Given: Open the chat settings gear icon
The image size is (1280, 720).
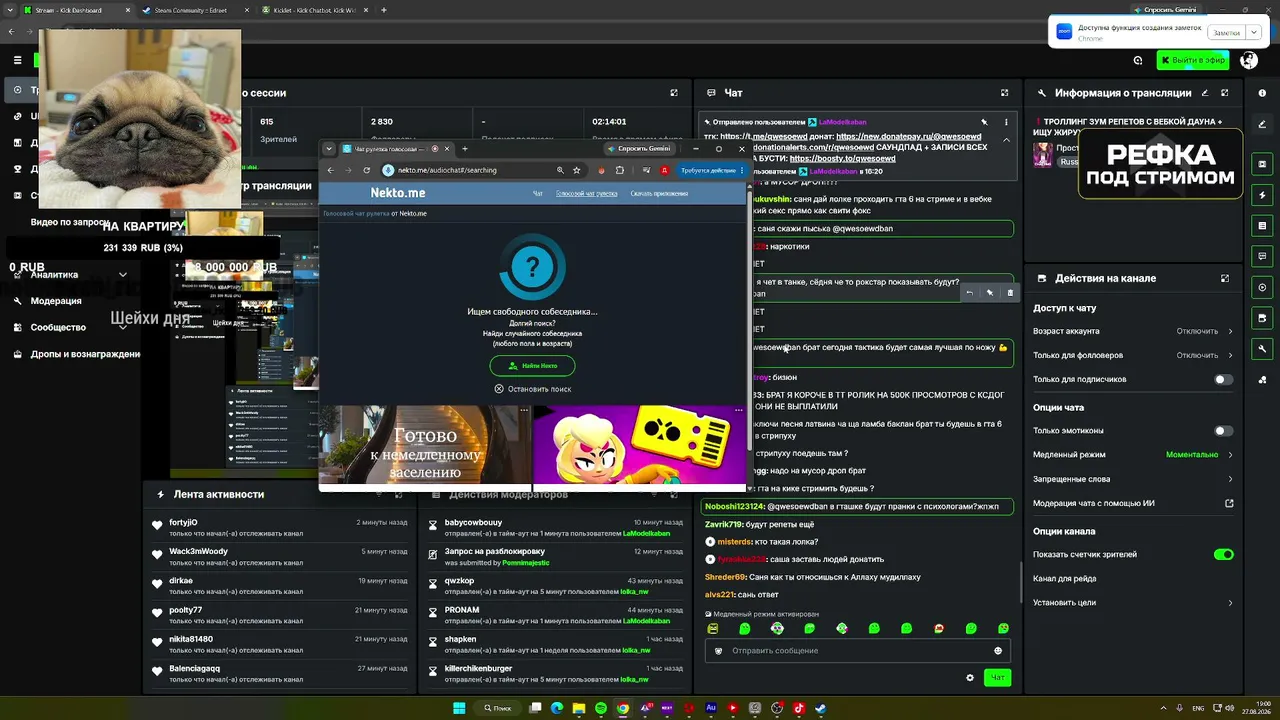Looking at the screenshot, I should point(969,678).
